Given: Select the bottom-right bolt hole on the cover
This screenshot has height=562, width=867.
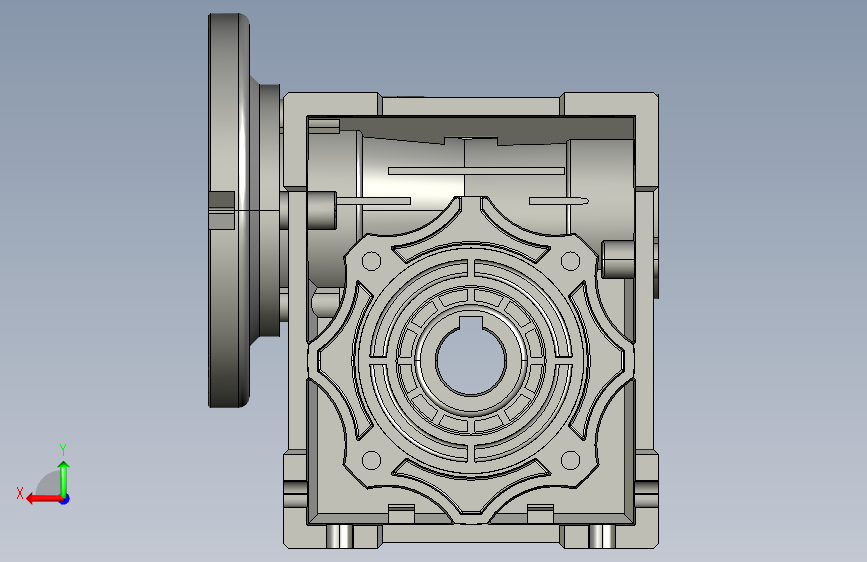Looking at the screenshot, I should pos(570,460).
